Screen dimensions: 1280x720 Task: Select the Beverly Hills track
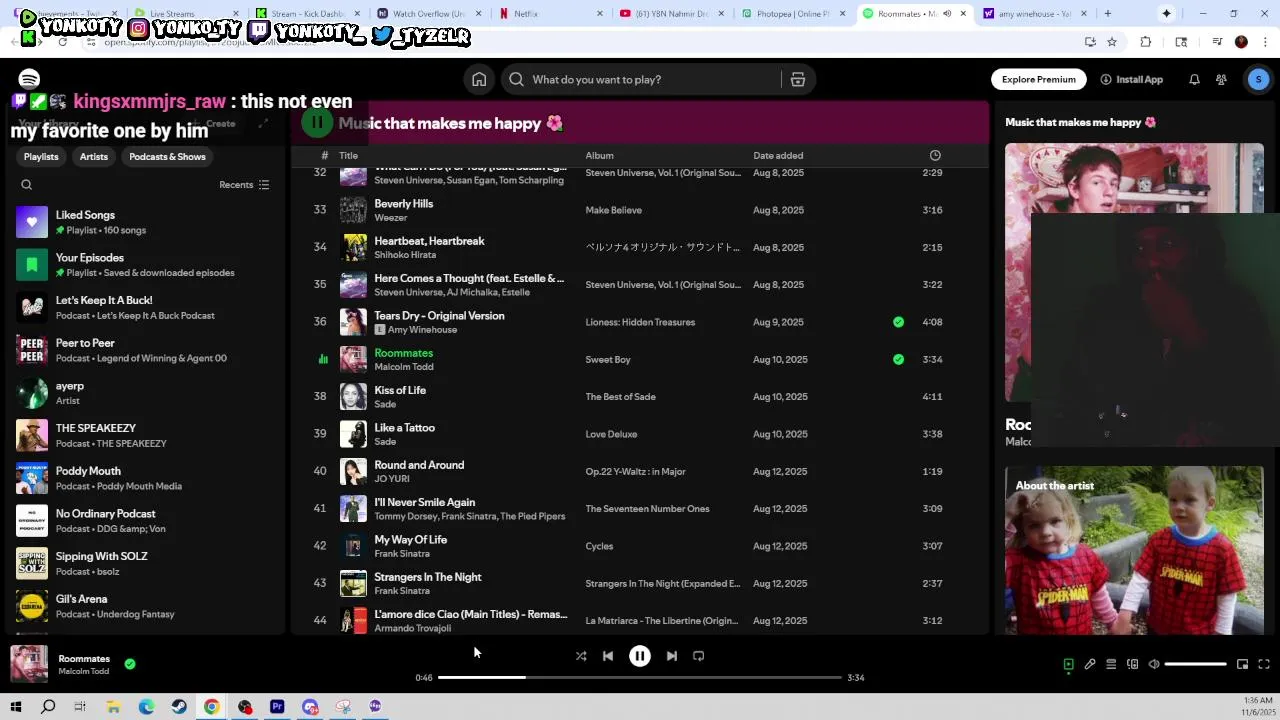pyautogui.click(x=640, y=210)
